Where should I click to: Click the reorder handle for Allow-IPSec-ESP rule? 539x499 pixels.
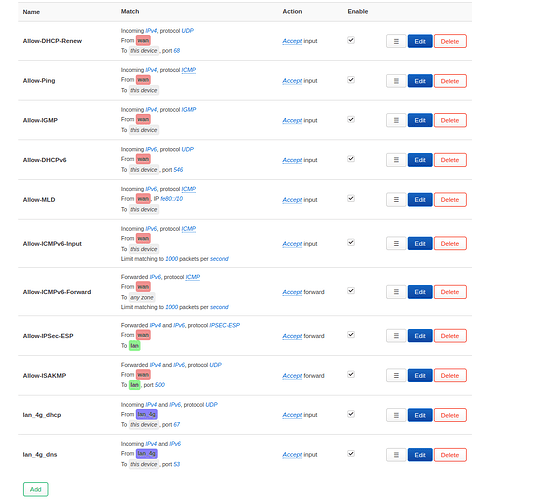click(x=396, y=336)
